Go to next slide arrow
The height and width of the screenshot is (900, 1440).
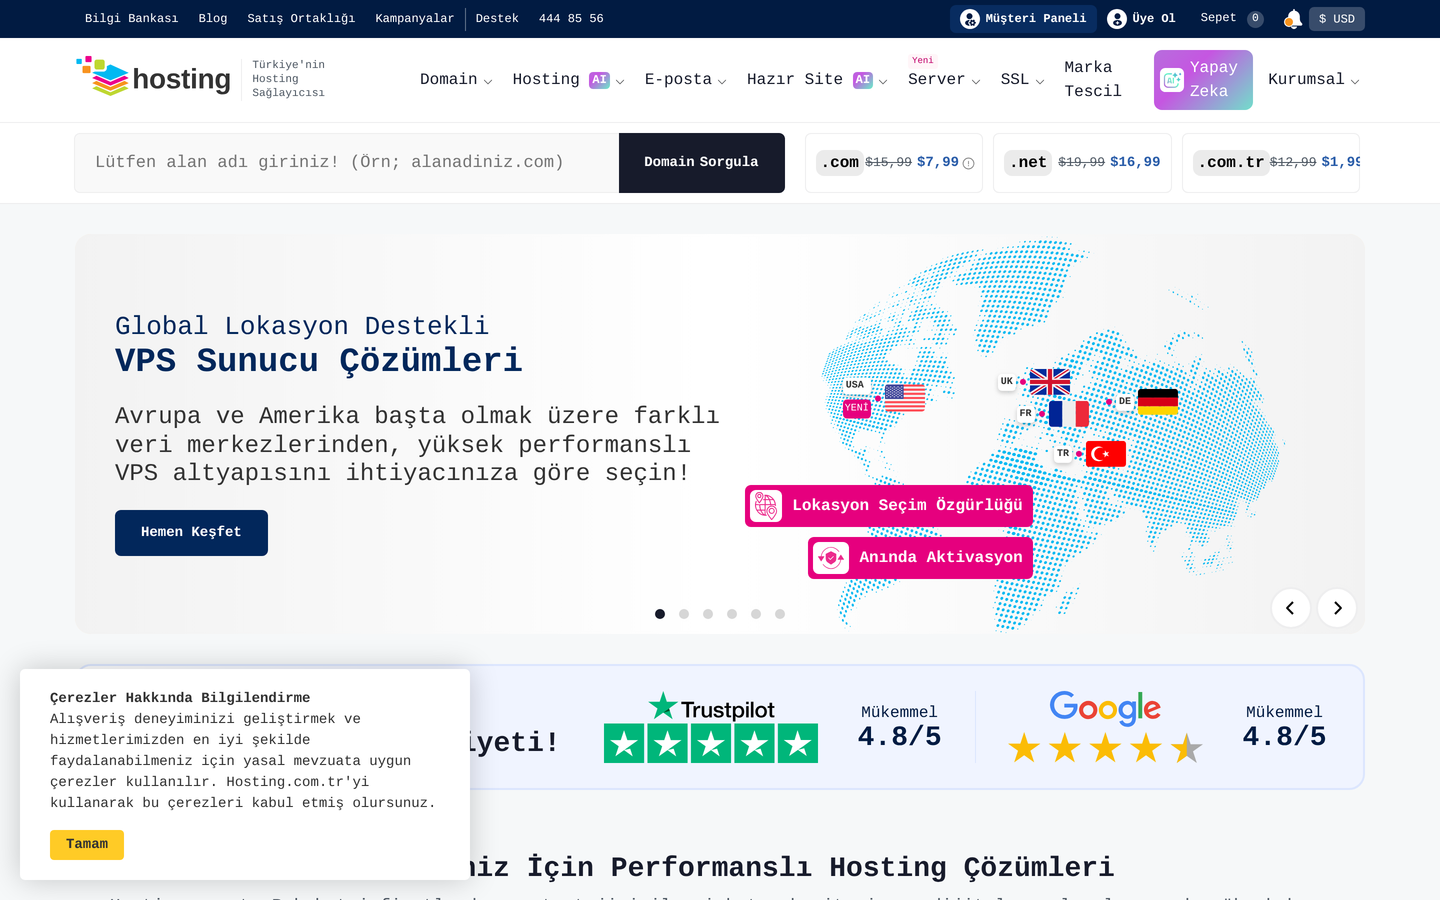[1337, 608]
